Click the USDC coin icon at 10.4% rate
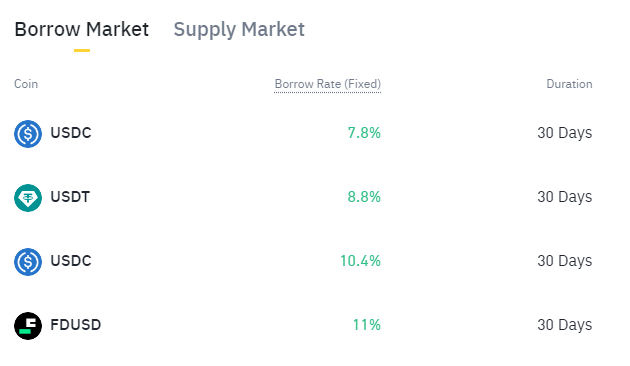 [x=28, y=262]
